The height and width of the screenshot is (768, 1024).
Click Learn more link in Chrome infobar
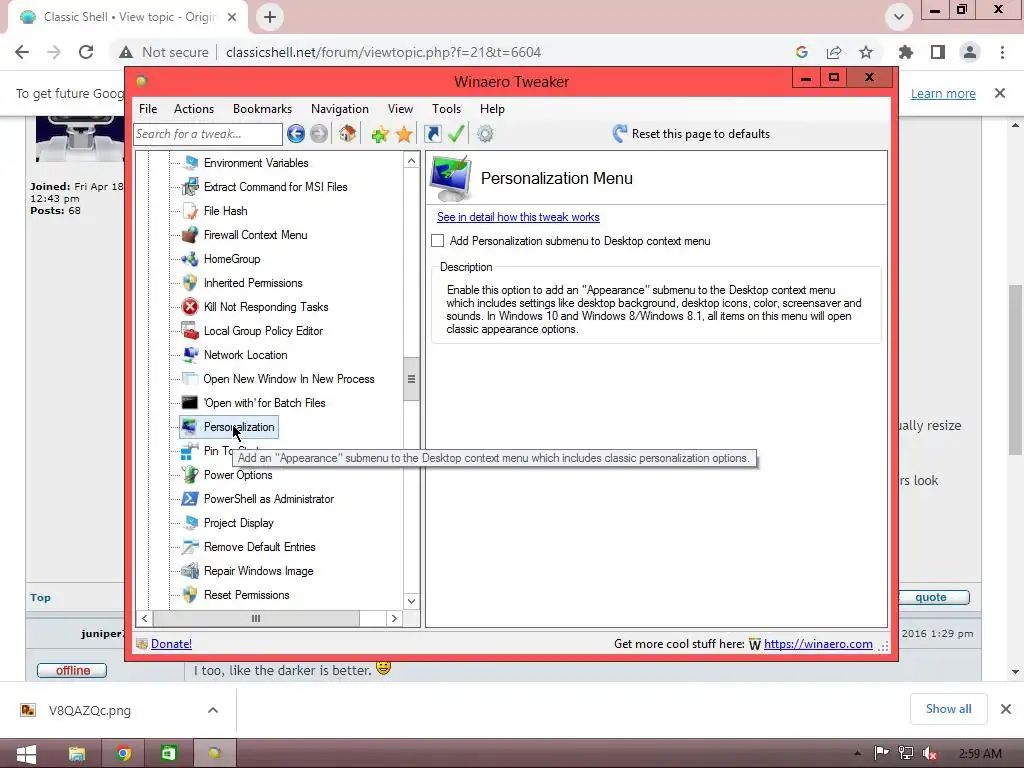coord(943,93)
